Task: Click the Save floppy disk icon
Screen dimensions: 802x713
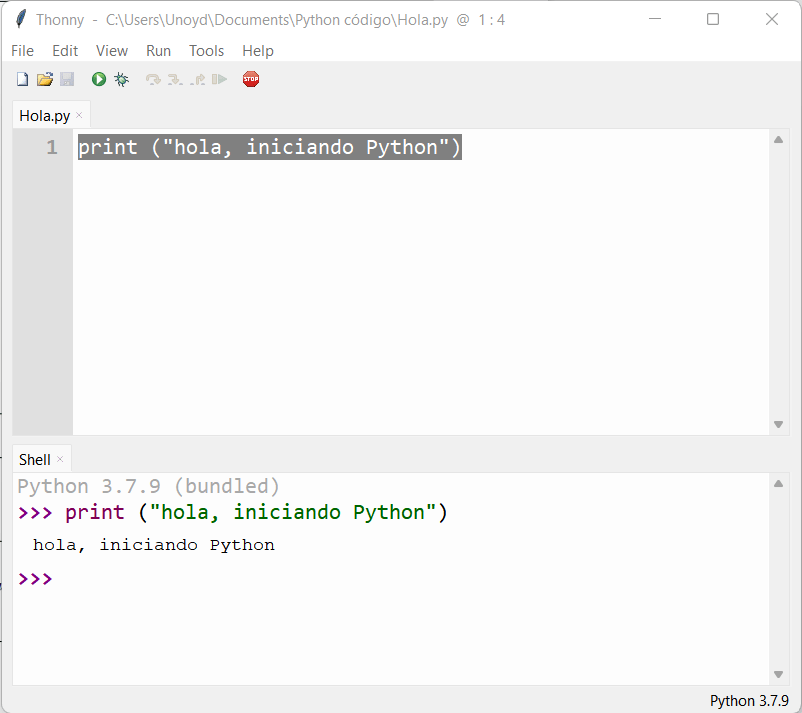Action: point(67,79)
